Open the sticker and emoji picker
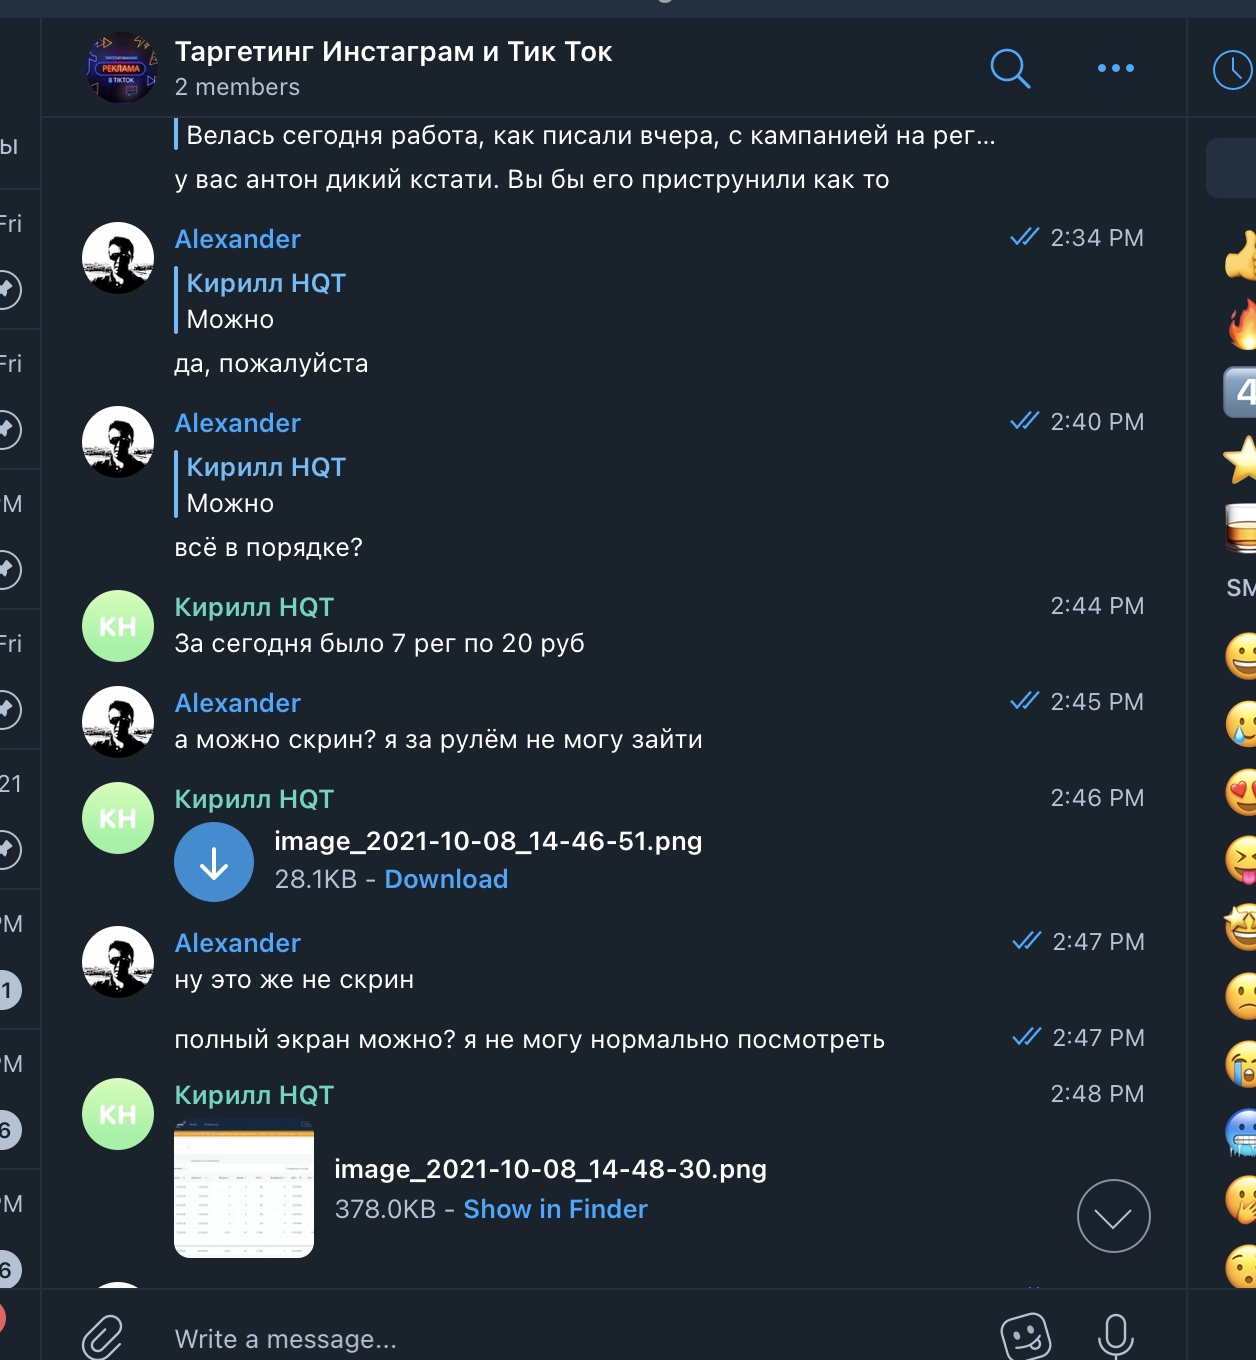 [1026, 1336]
